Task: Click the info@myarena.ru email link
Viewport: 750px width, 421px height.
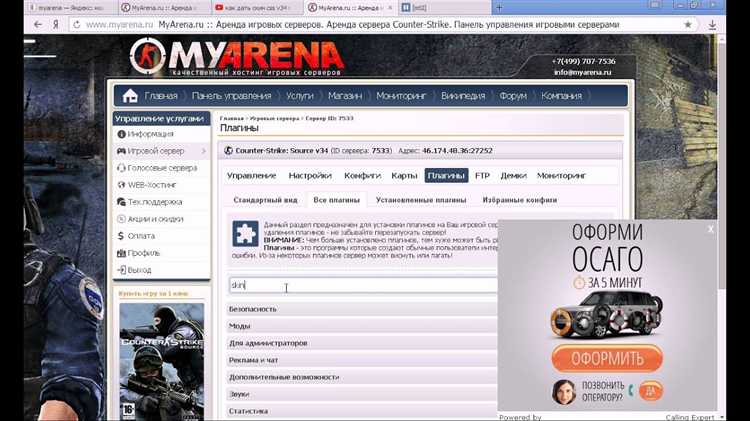Action: (583, 72)
